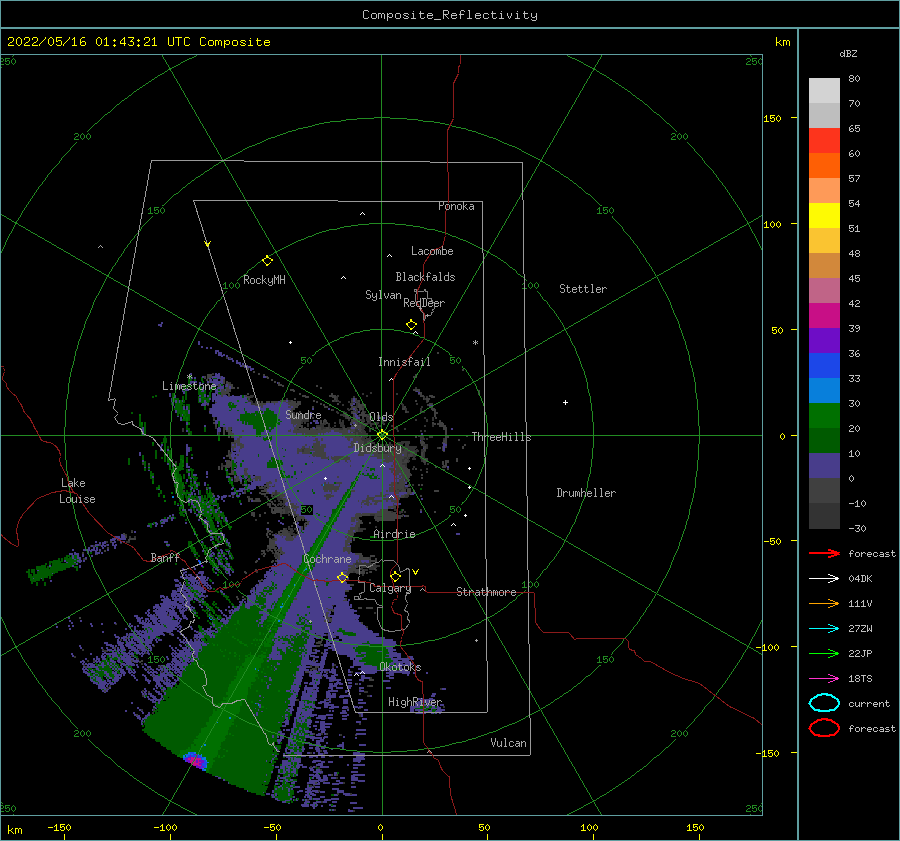Click the RockyMH label
The image size is (900, 841).
coord(264,280)
